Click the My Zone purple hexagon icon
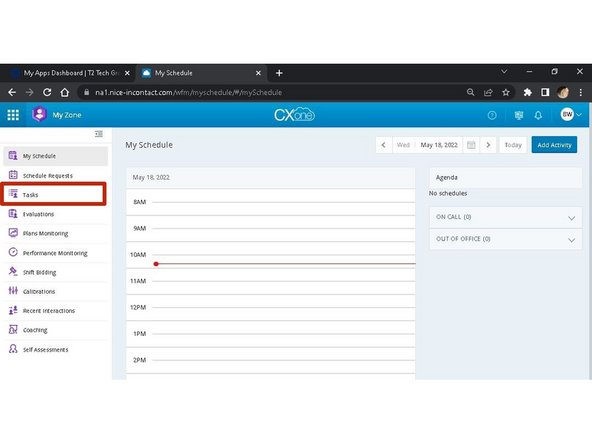Viewport: 592px width, 444px height. pyautogui.click(x=39, y=114)
